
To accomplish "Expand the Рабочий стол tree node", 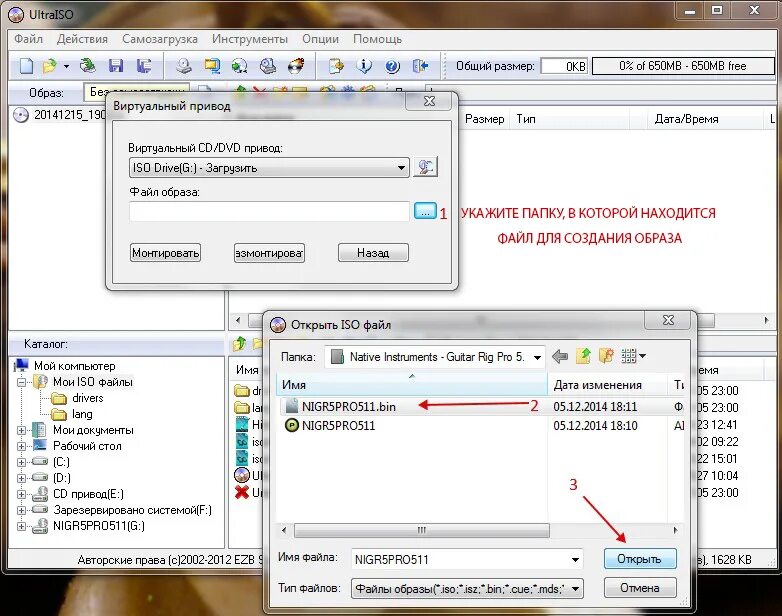I will (x=21, y=446).
